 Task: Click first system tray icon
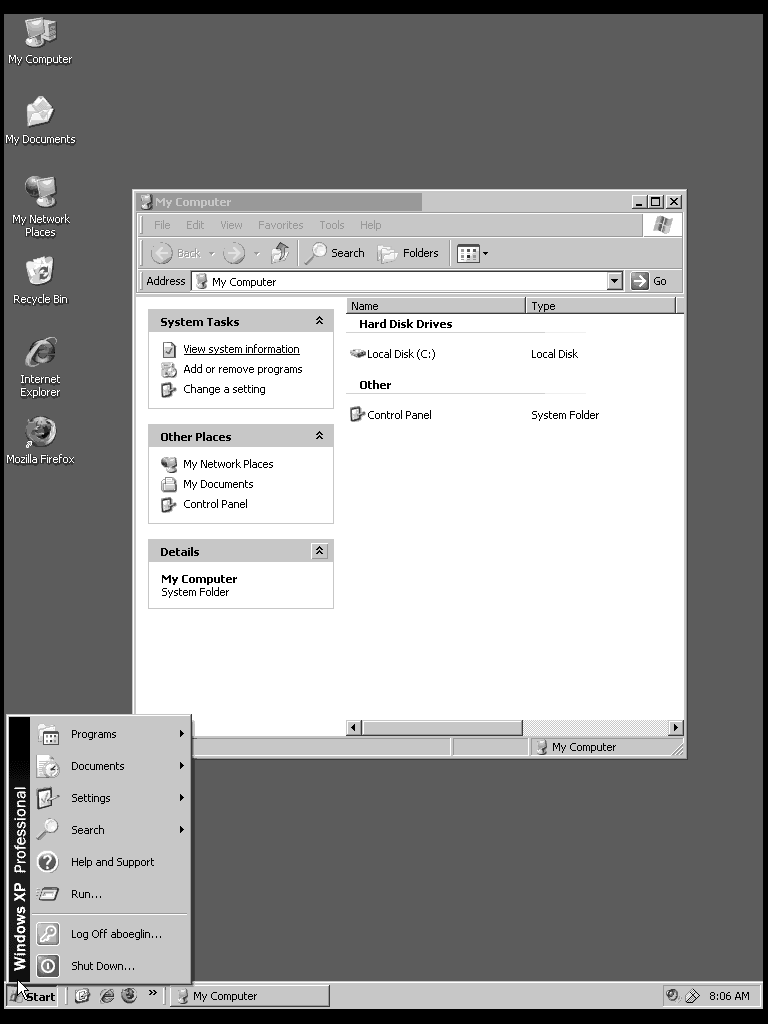(x=673, y=995)
